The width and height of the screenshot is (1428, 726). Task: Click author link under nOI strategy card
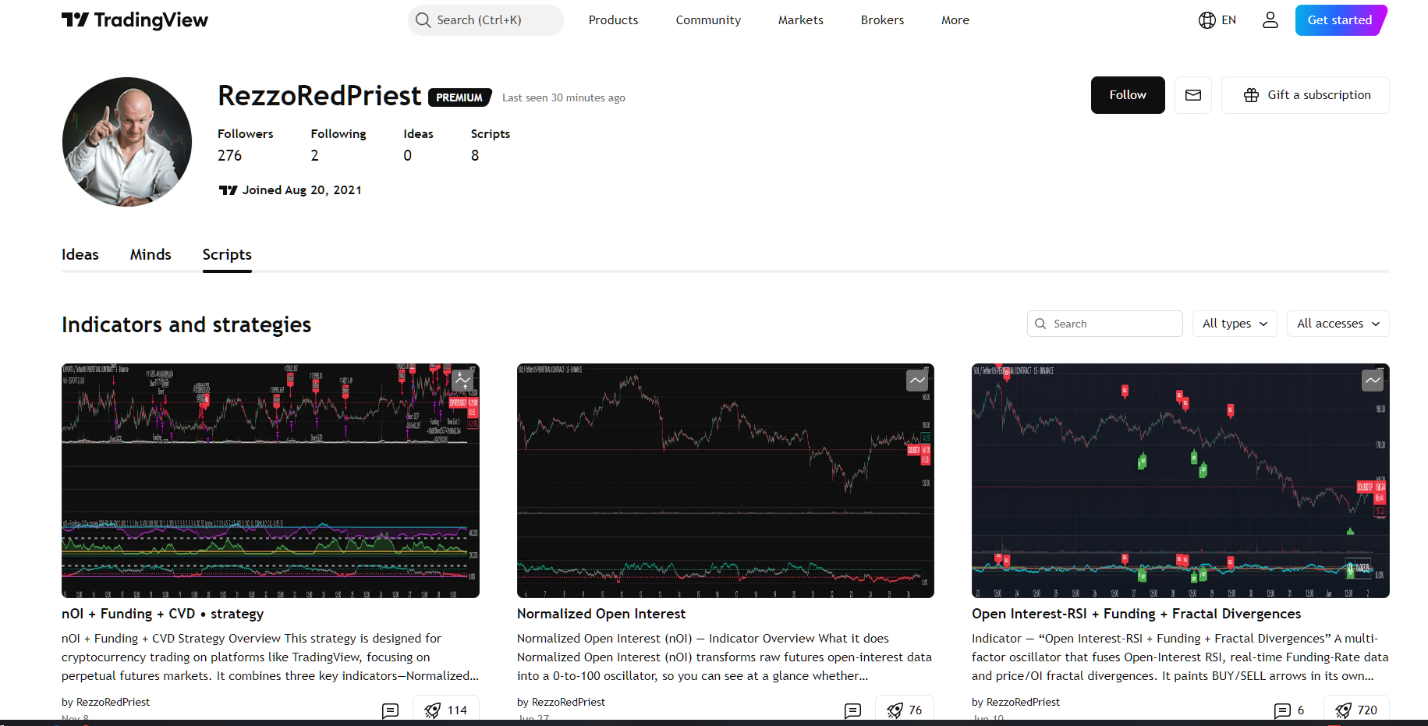point(106,702)
